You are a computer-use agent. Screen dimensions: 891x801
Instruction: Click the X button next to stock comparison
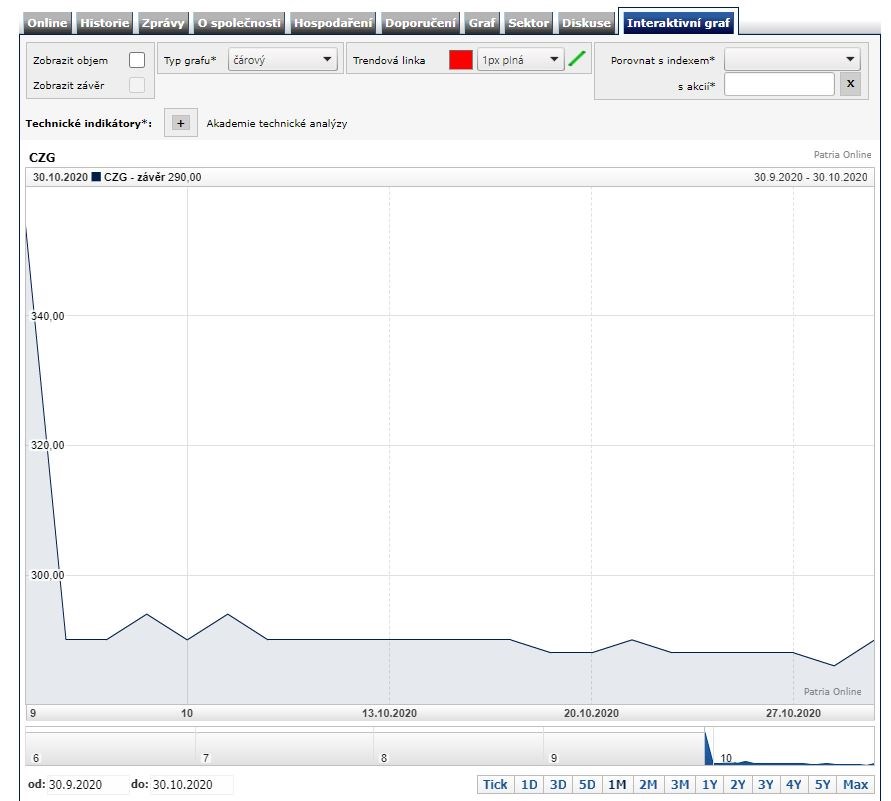pos(849,85)
